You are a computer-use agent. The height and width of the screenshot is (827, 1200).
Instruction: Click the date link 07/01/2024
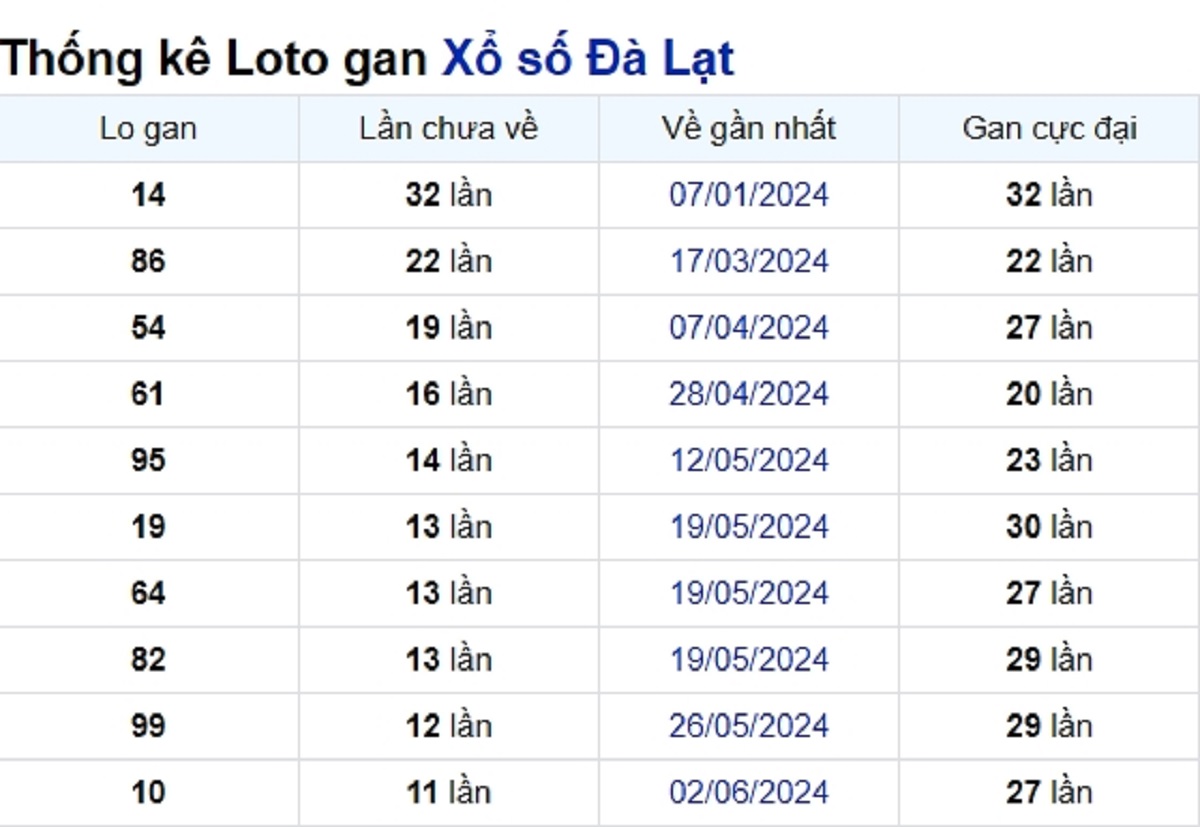tap(749, 194)
